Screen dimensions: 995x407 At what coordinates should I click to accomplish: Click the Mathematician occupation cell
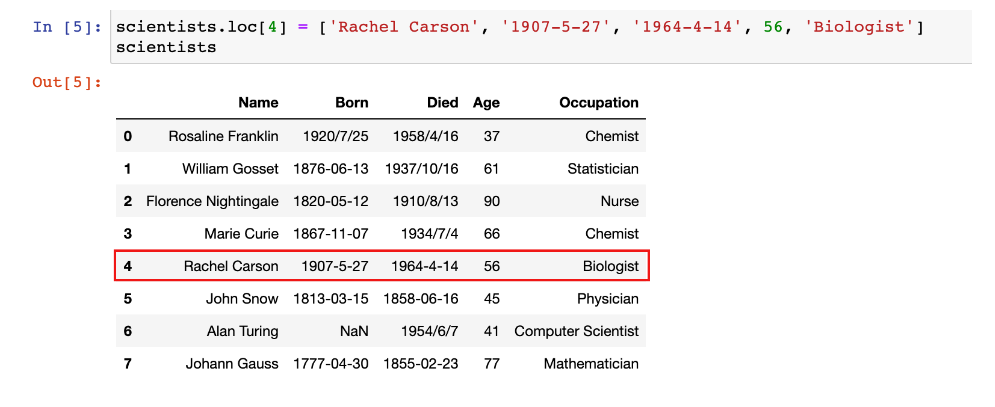591,364
